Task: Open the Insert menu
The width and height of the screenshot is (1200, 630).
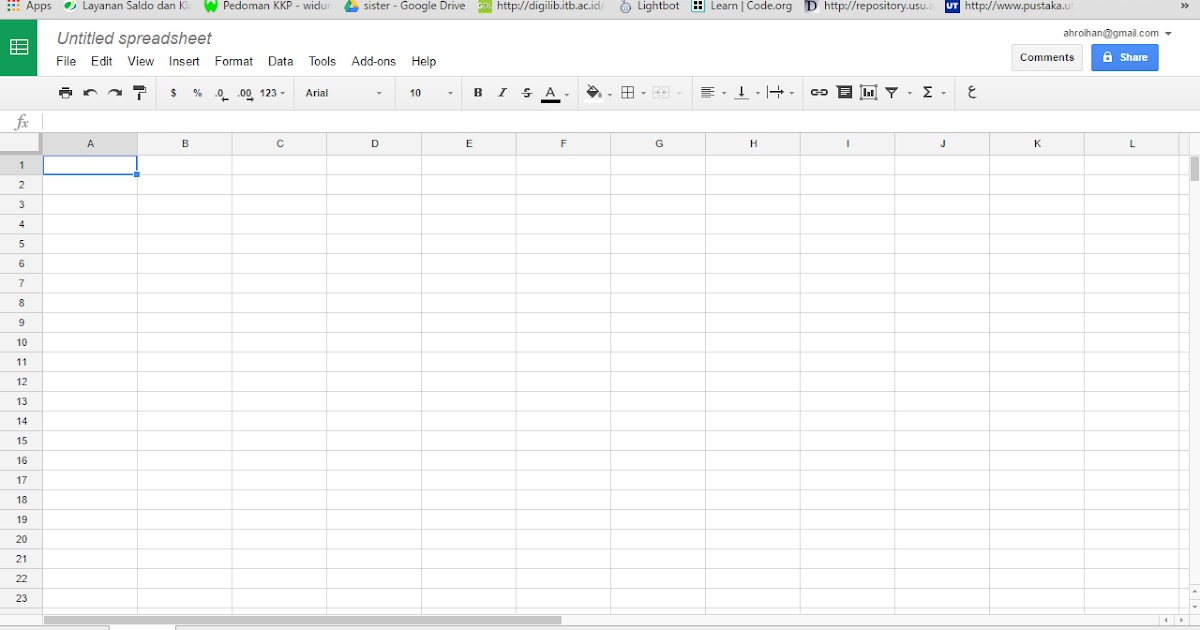Action: 184,61
